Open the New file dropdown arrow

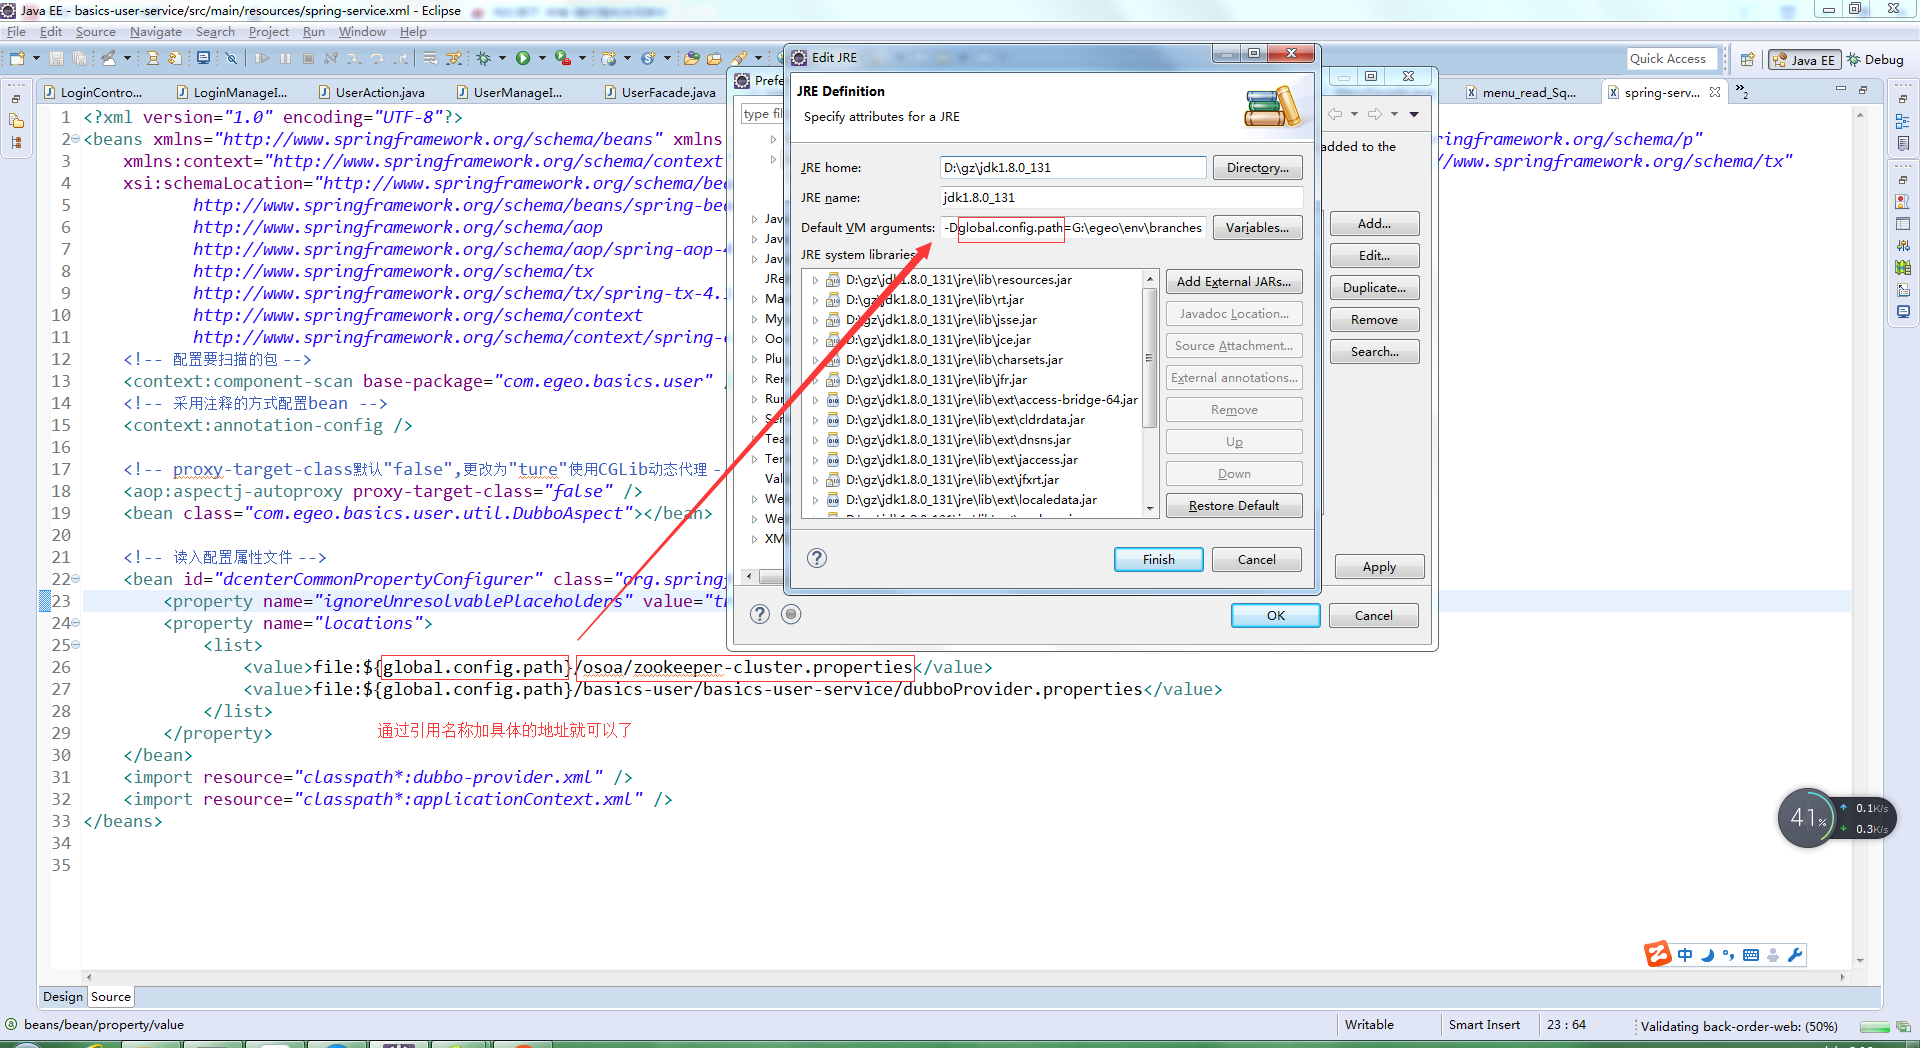click(x=36, y=58)
